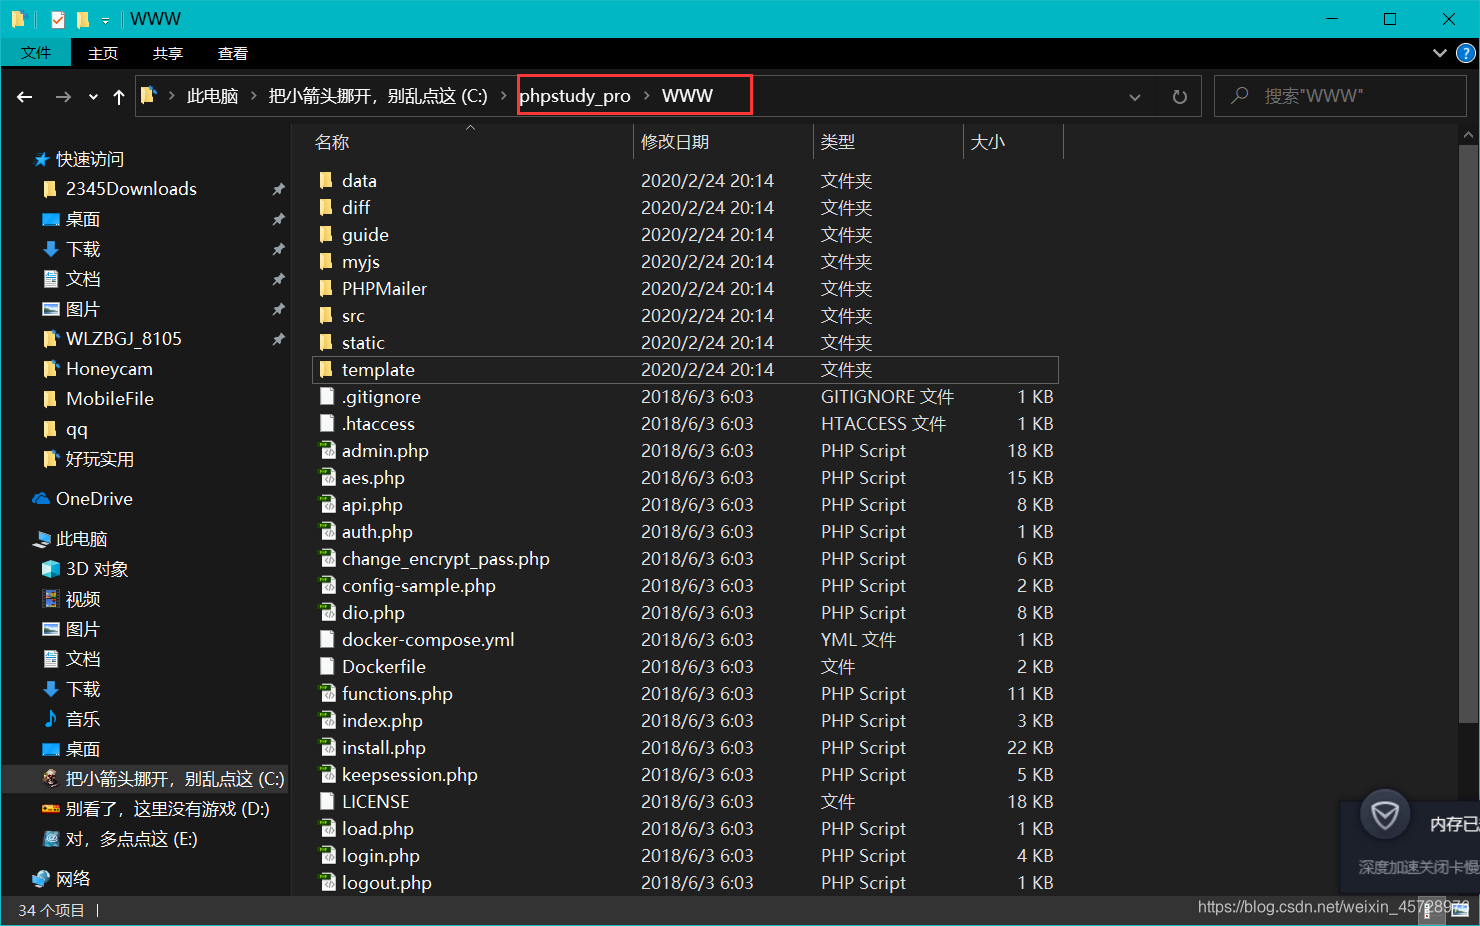Open the Honeycam folder in sidebar
Viewport: 1480px width, 926px height.
click(x=109, y=369)
